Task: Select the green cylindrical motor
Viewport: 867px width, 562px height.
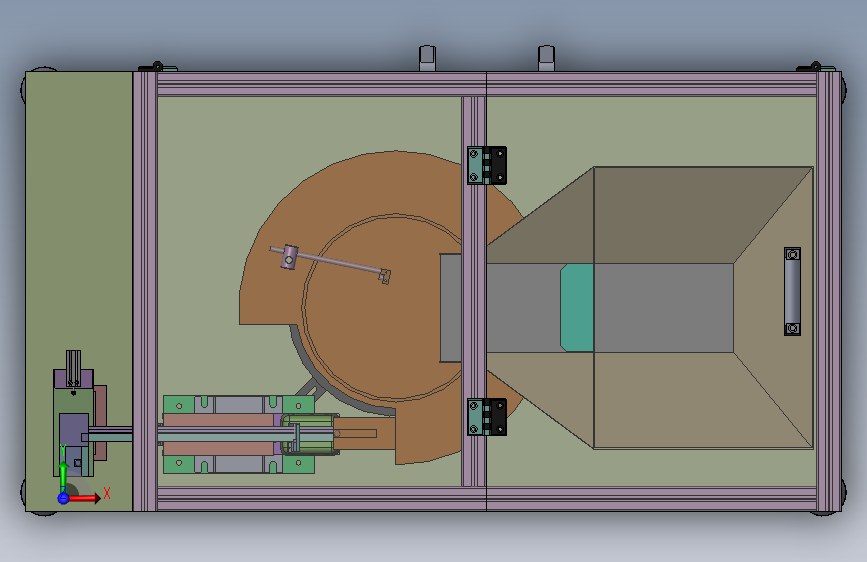Action: [310, 434]
